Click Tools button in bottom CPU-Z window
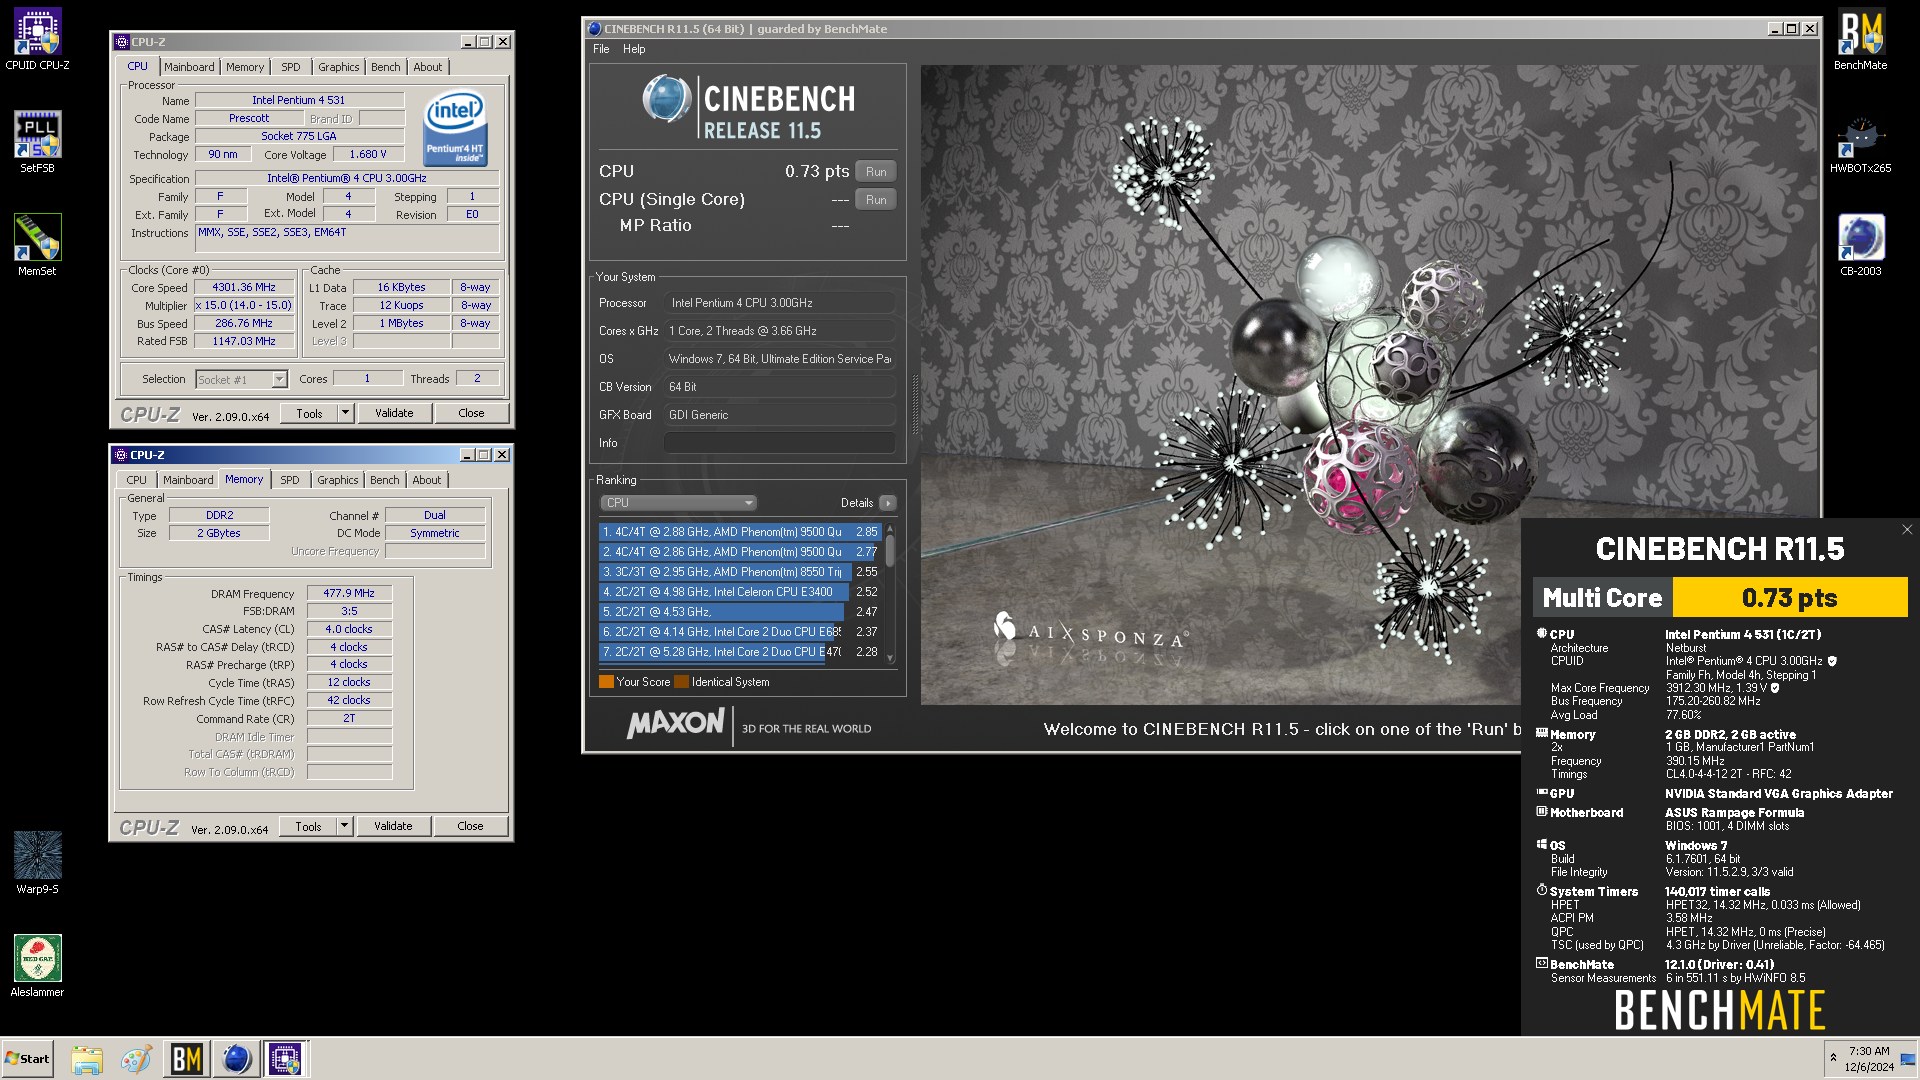This screenshot has width=1920, height=1080. (308, 826)
